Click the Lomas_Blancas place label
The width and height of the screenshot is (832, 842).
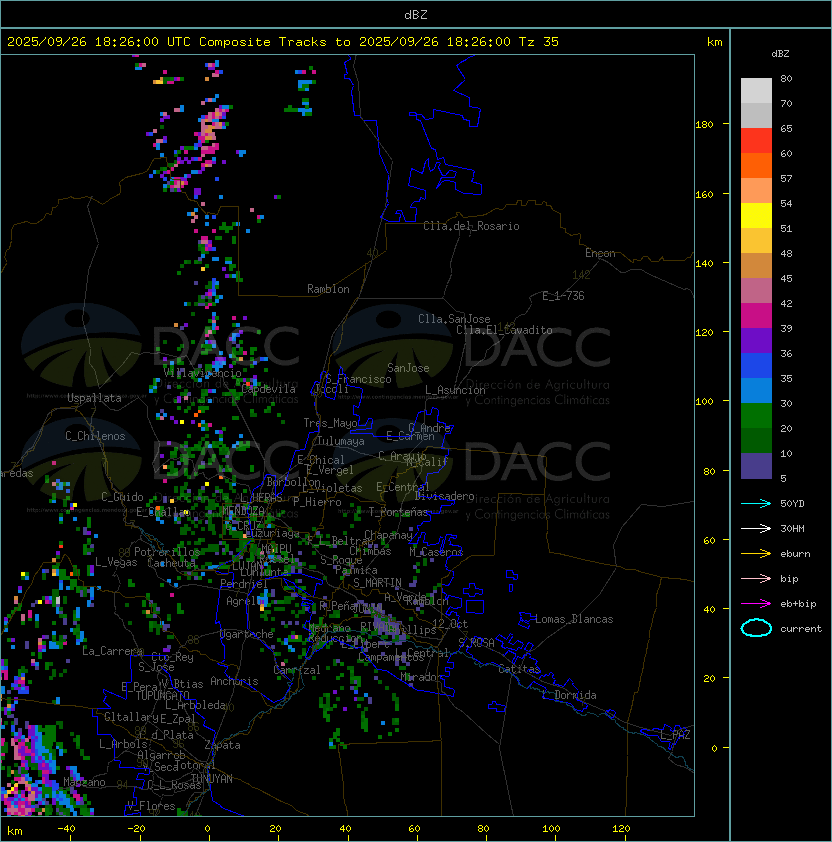[x=574, y=619]
